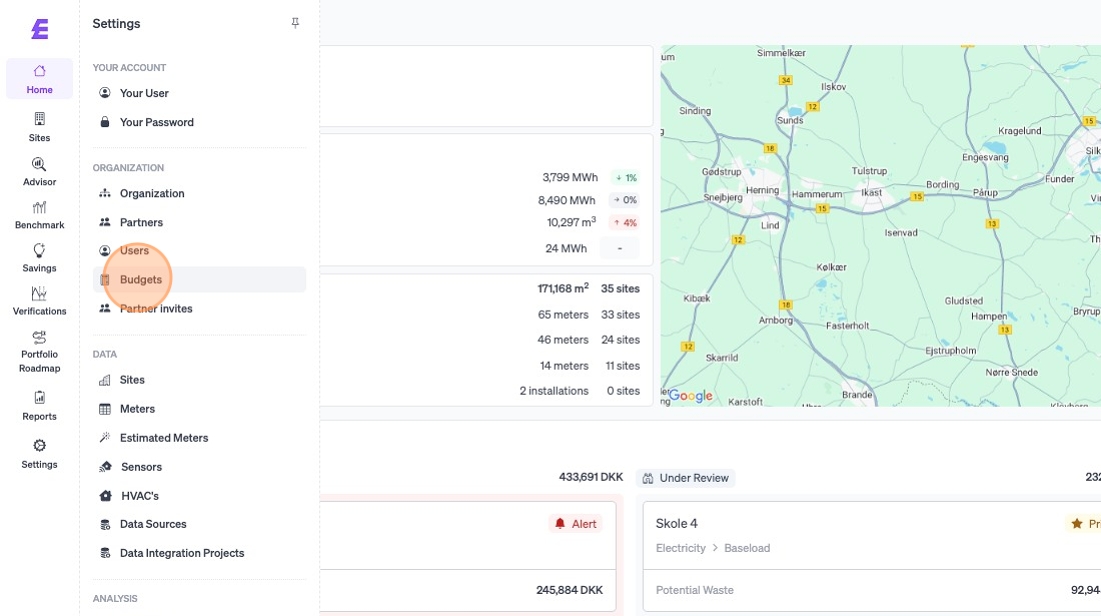This screenshot has width=1101, height=616.
Task: Click the Settings gear in the sidebar
Action: 39,454
